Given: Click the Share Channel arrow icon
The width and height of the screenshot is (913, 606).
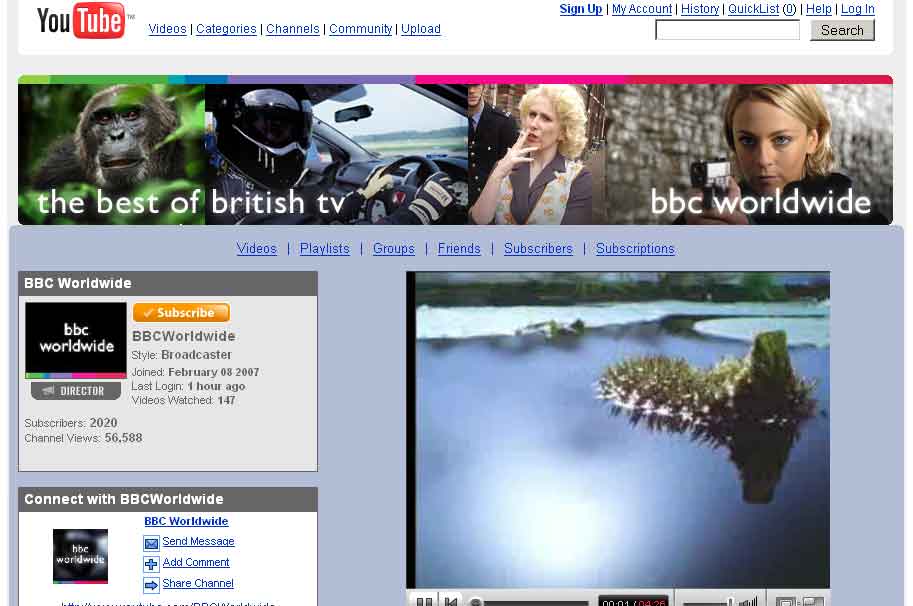Looking at the screenshot, I should pyautogui.click(x=151, y=585).
